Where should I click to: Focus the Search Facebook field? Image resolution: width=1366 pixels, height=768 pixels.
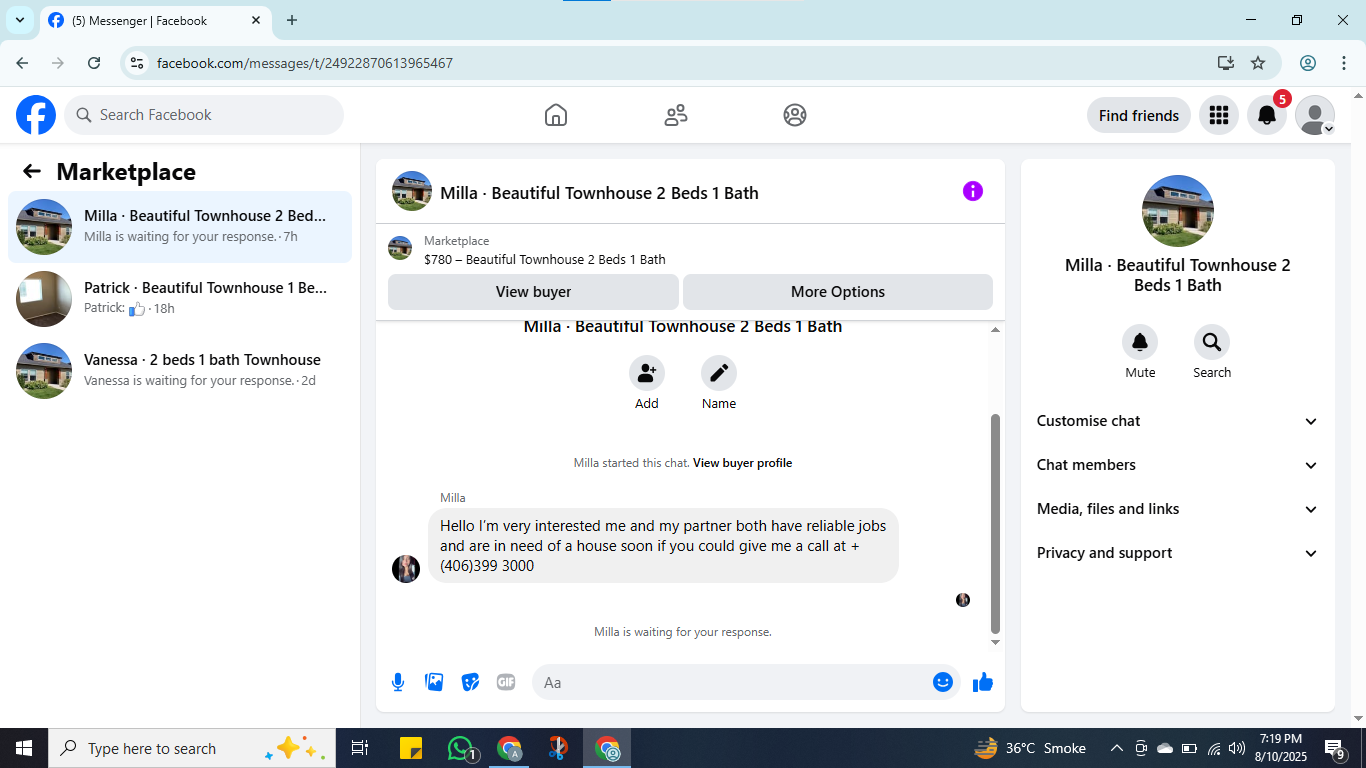click(204, 115)
